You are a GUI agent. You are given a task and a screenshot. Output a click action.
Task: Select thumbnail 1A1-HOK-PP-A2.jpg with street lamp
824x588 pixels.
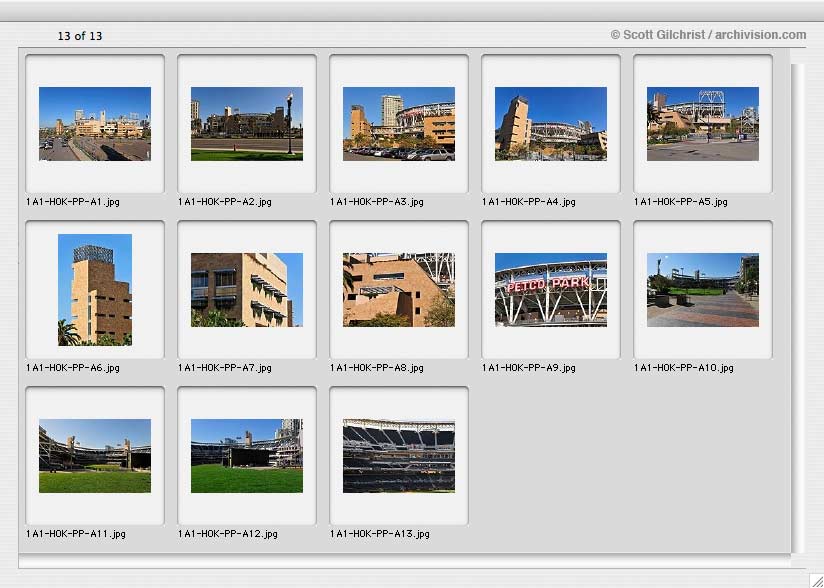point(246,124)
